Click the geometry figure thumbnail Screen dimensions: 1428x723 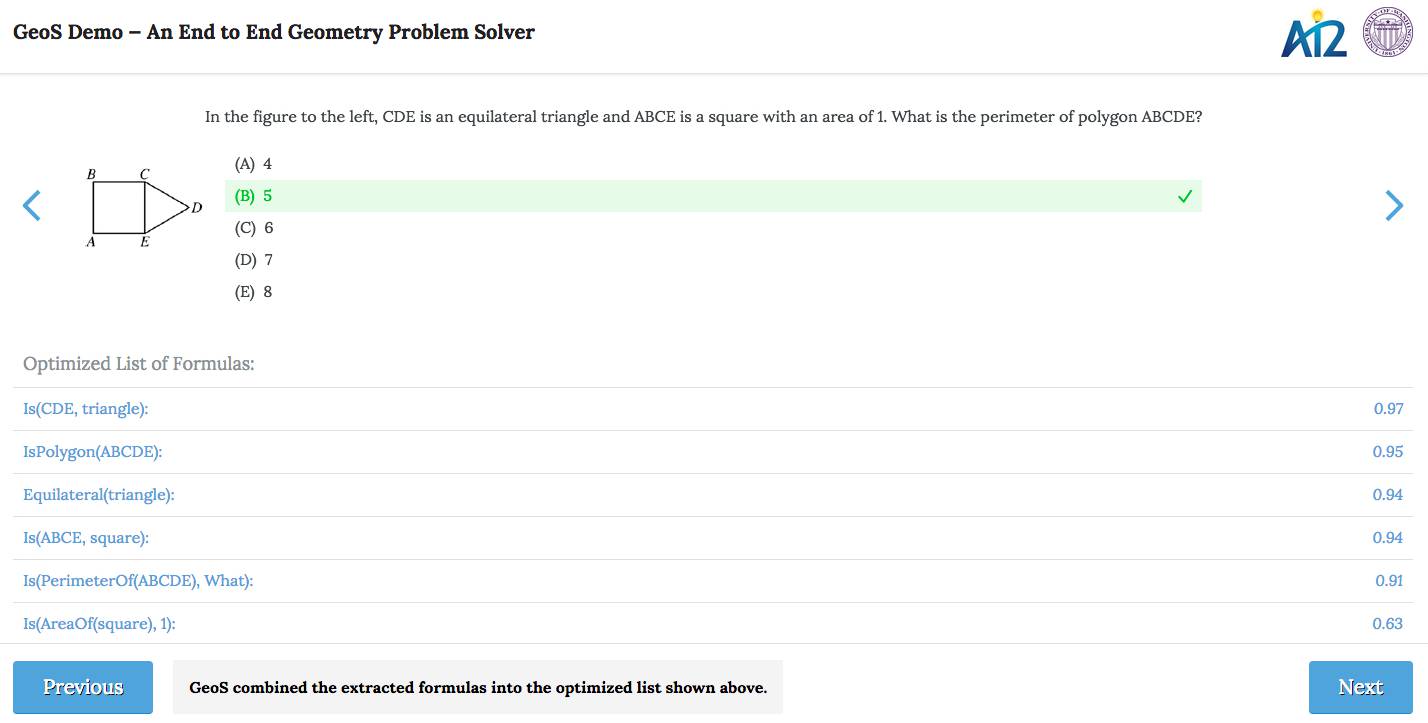(142, 208)
